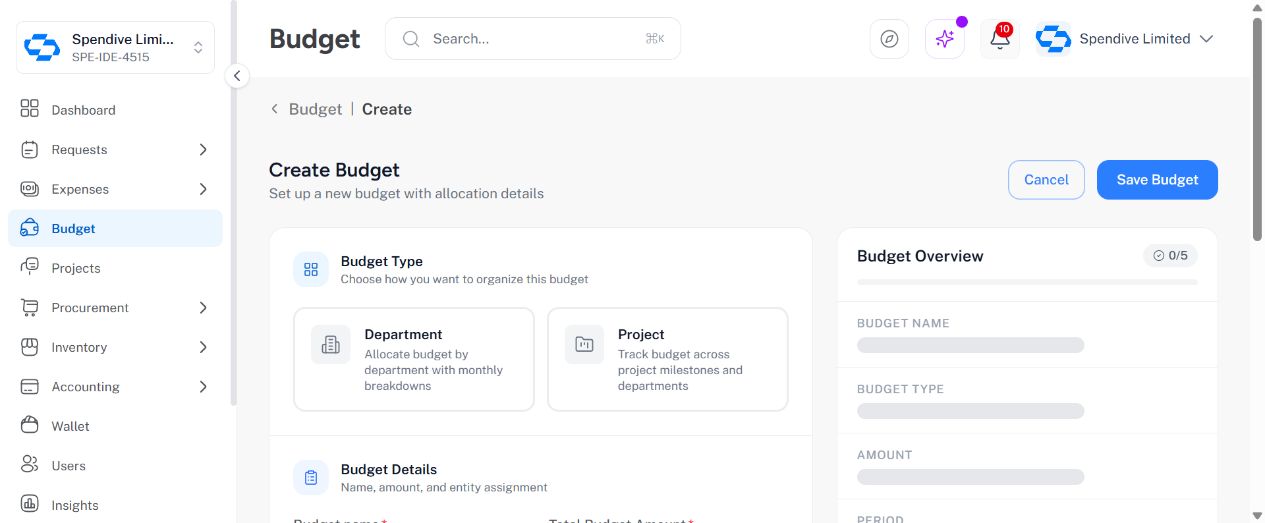Click the Users icon in sidebar

tap(30, 465)
